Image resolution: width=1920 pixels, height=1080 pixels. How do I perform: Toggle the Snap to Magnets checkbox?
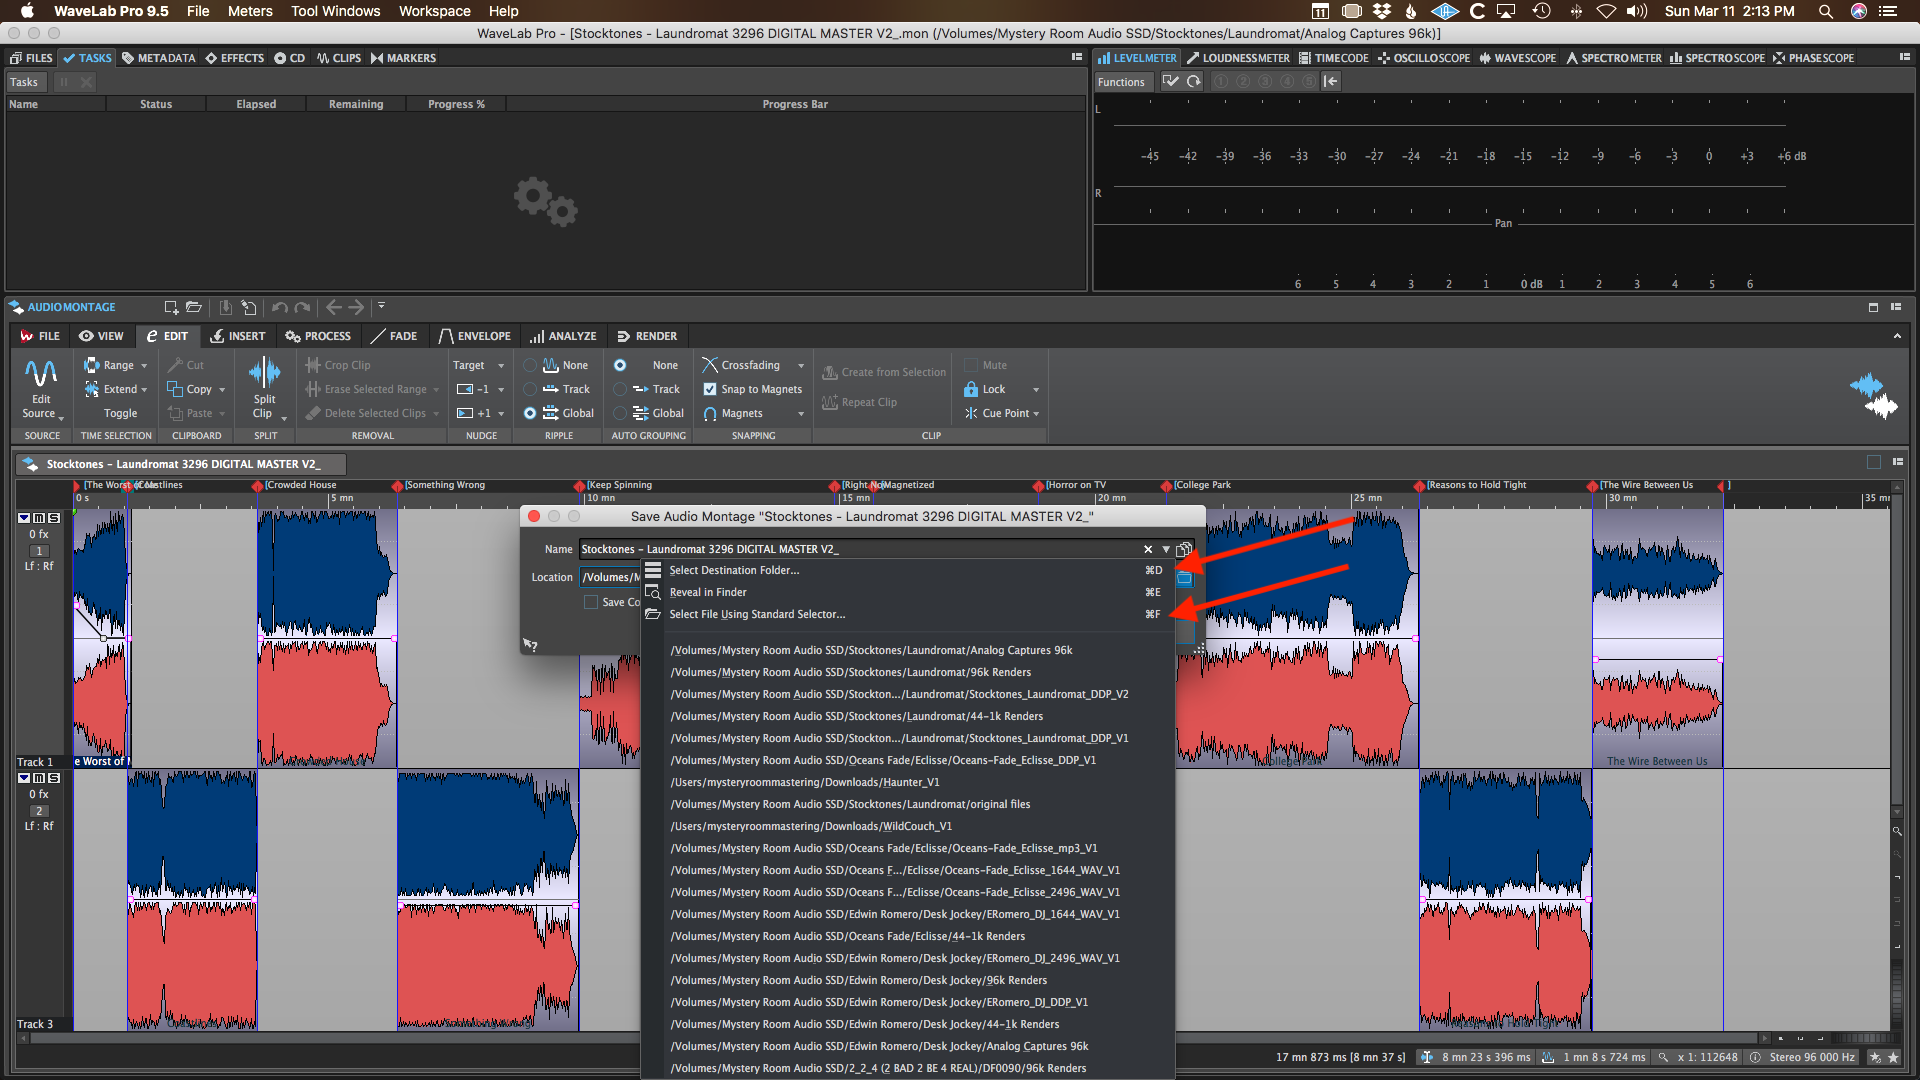click(710, 389)
